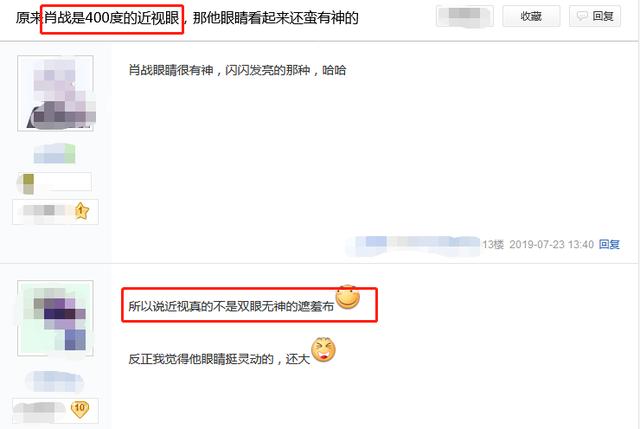Click the speech bubble icon beside 回复
The image size is (640, 429).
click(x=582, y=16)
